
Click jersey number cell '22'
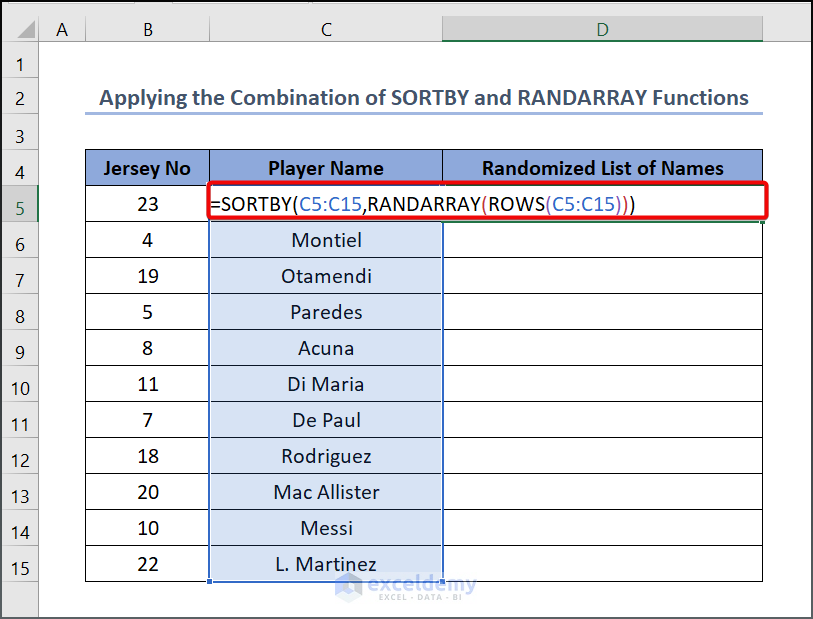pyautogui.click(x=148, y=564)
